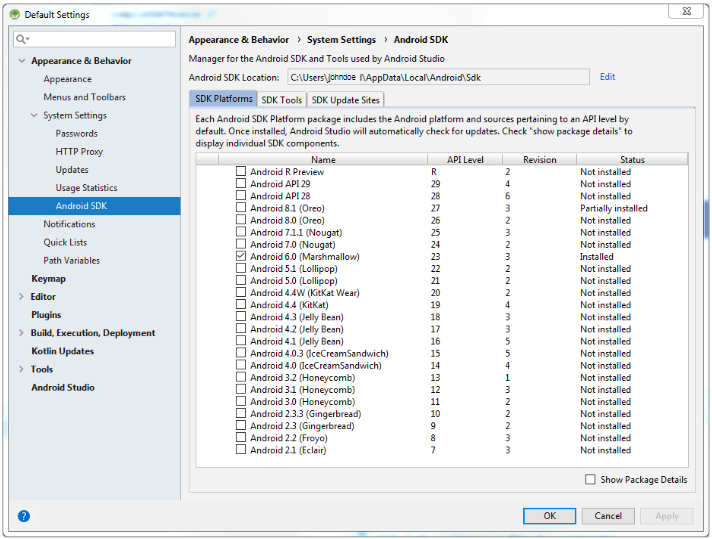Open Updates settings page
Image resolution: width=712 pixels, height=539 pixels.
pos(72,169)
